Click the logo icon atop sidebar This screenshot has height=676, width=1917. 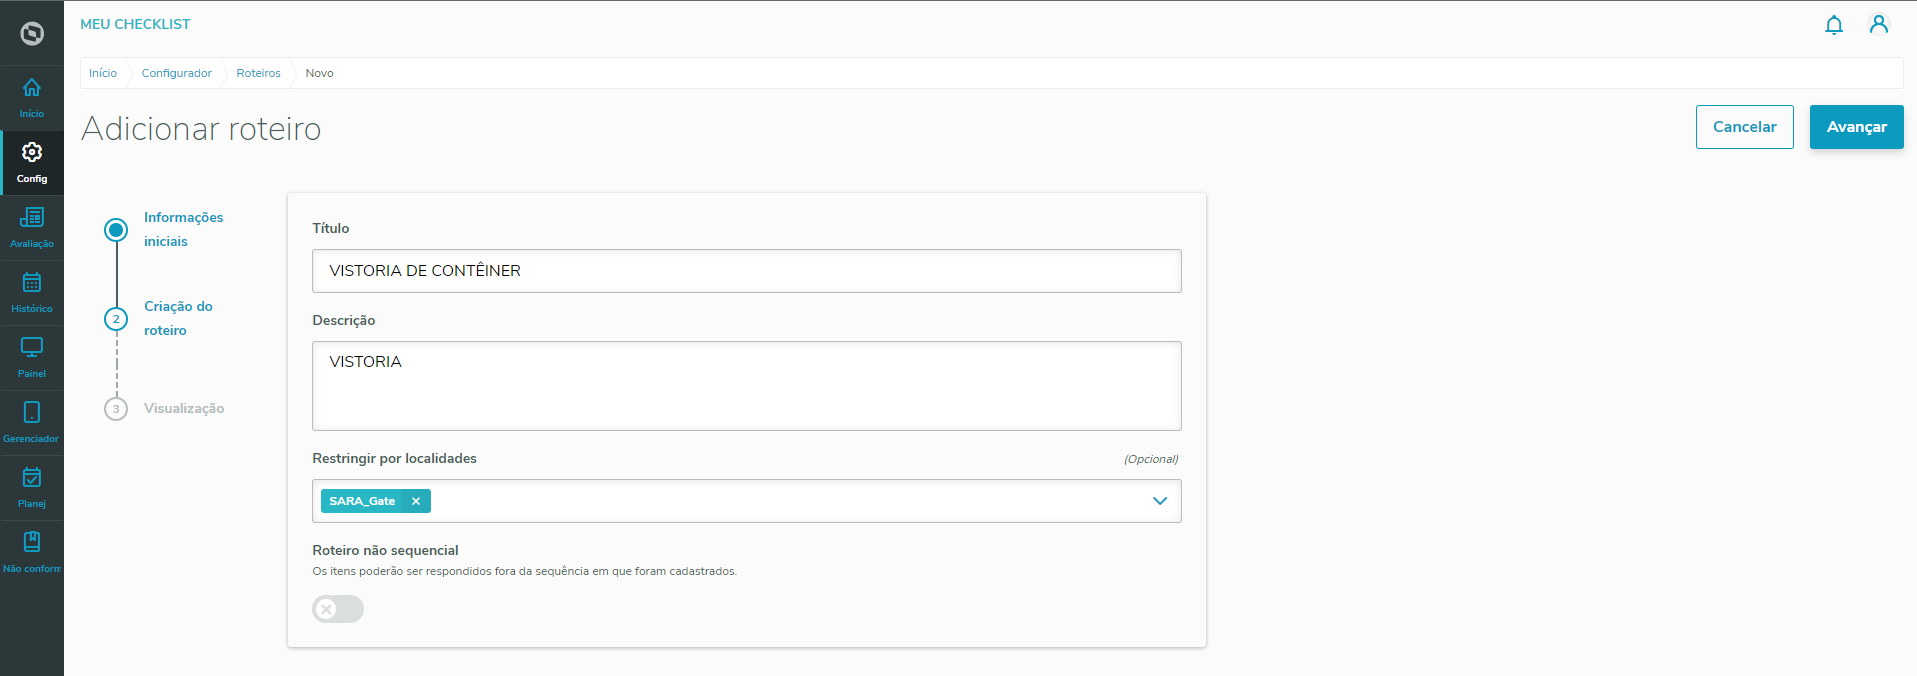click(32, 34)
